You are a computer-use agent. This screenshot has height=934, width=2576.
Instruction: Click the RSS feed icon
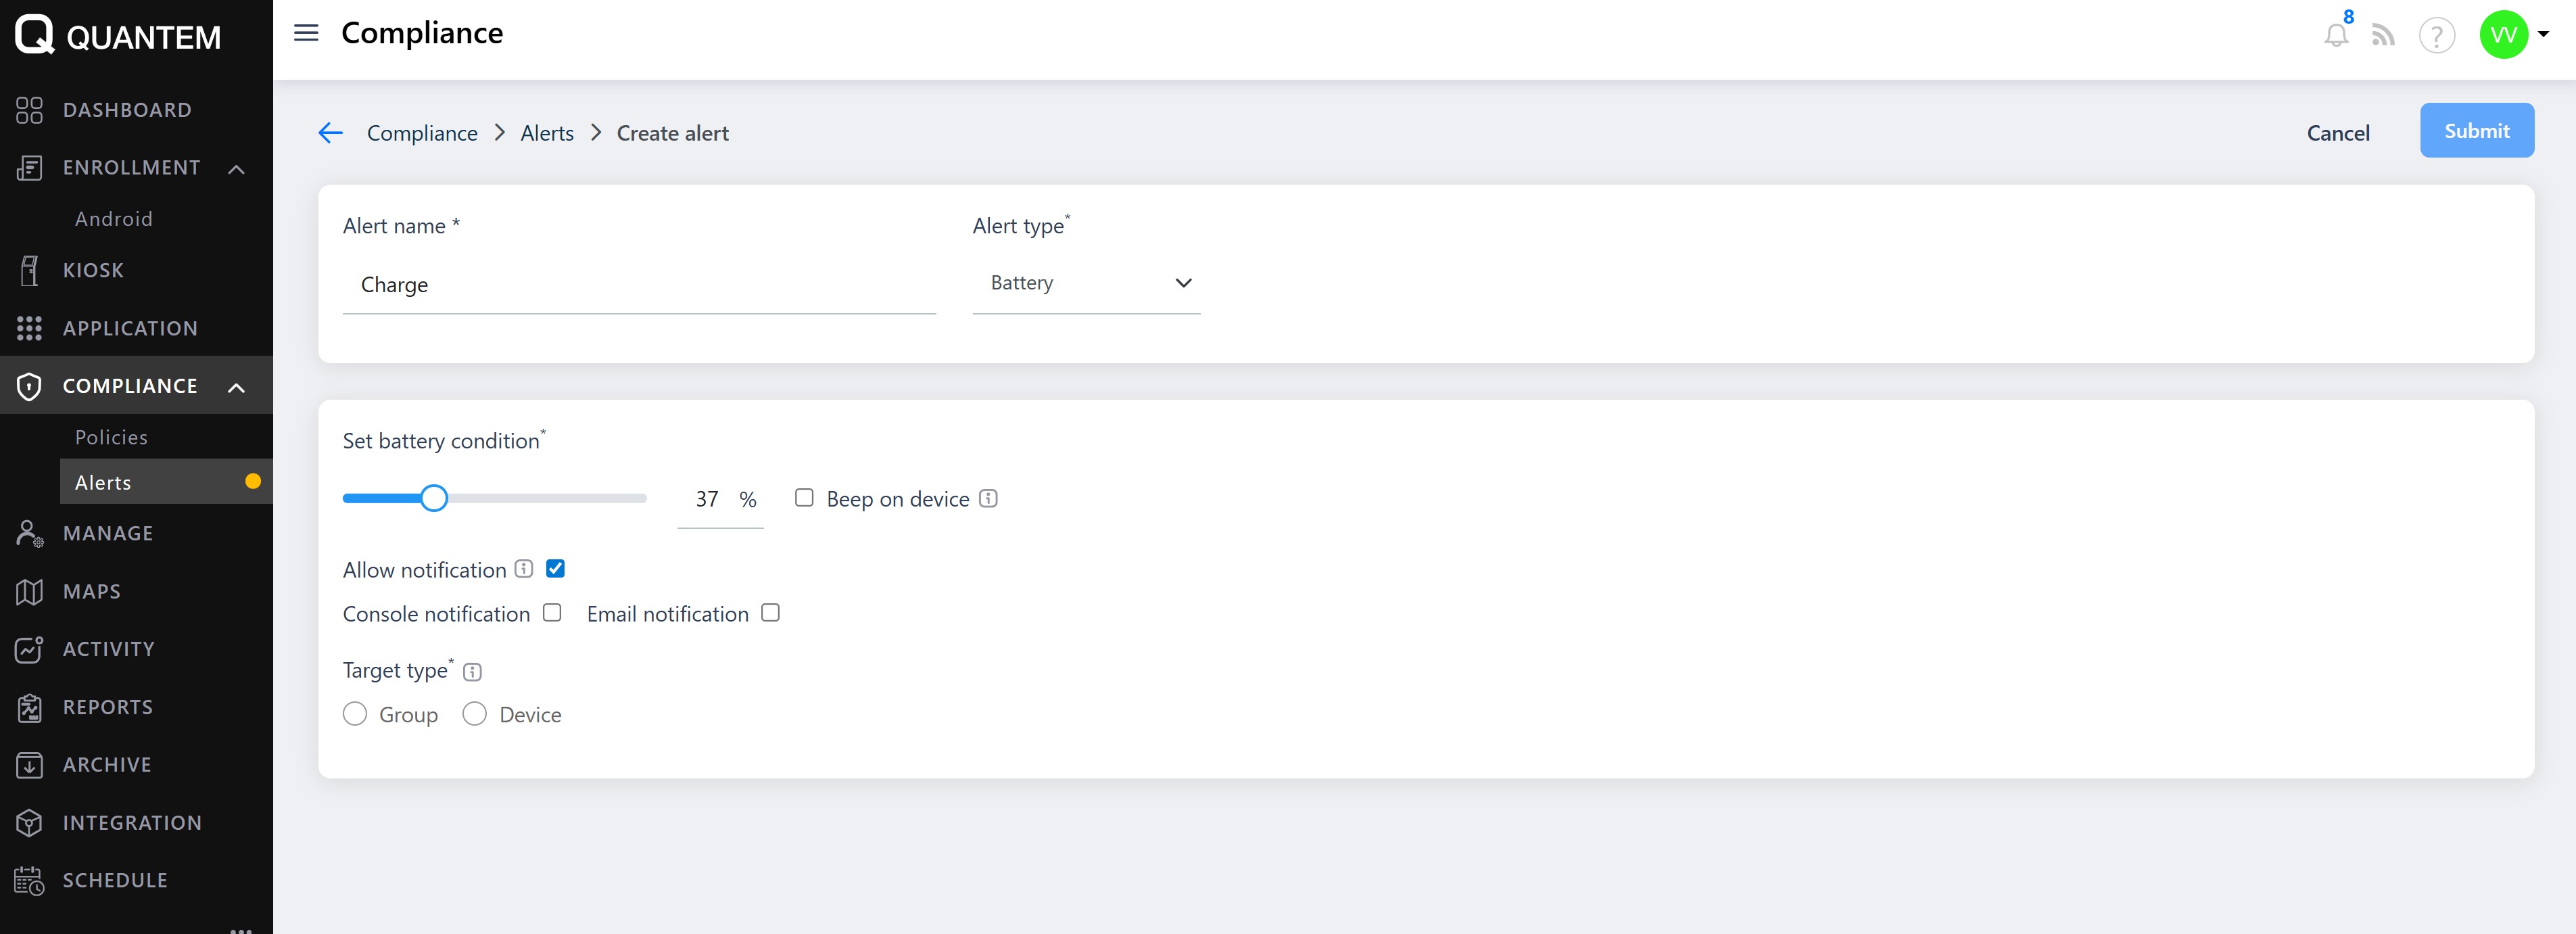click(x=2384, y=37)
